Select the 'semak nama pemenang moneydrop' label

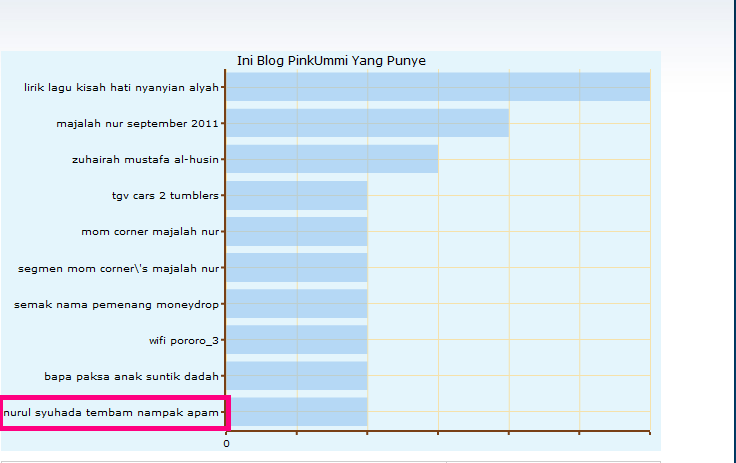[116, 304]
